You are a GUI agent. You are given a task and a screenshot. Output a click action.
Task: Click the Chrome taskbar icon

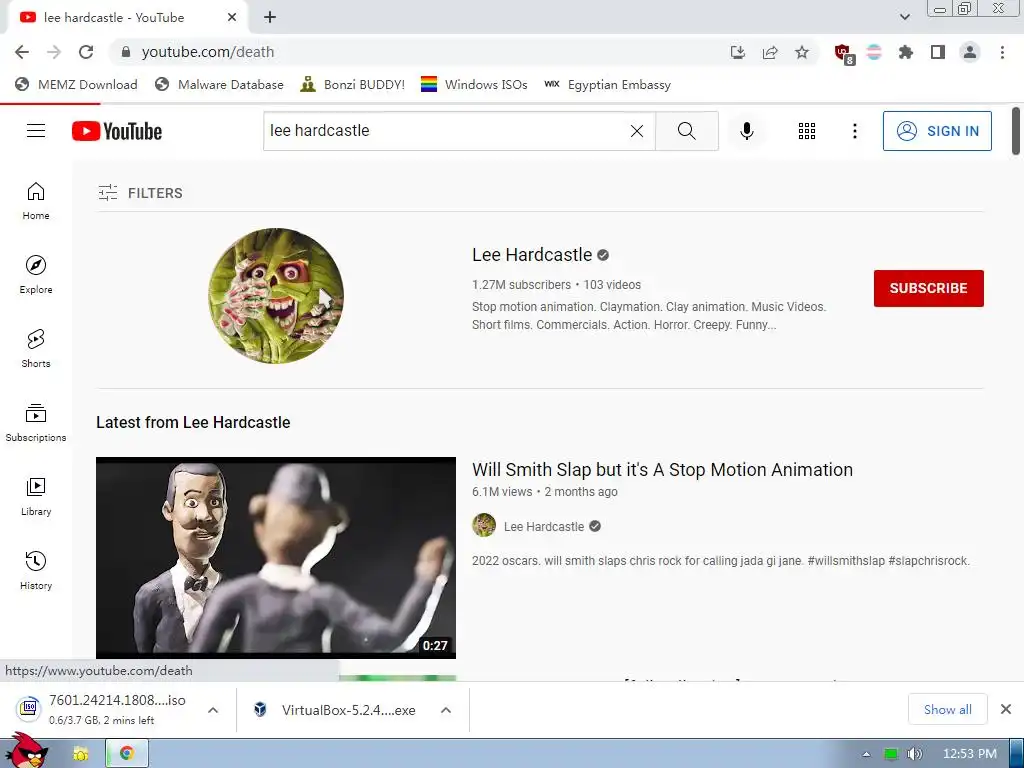(x=127, y=753)
